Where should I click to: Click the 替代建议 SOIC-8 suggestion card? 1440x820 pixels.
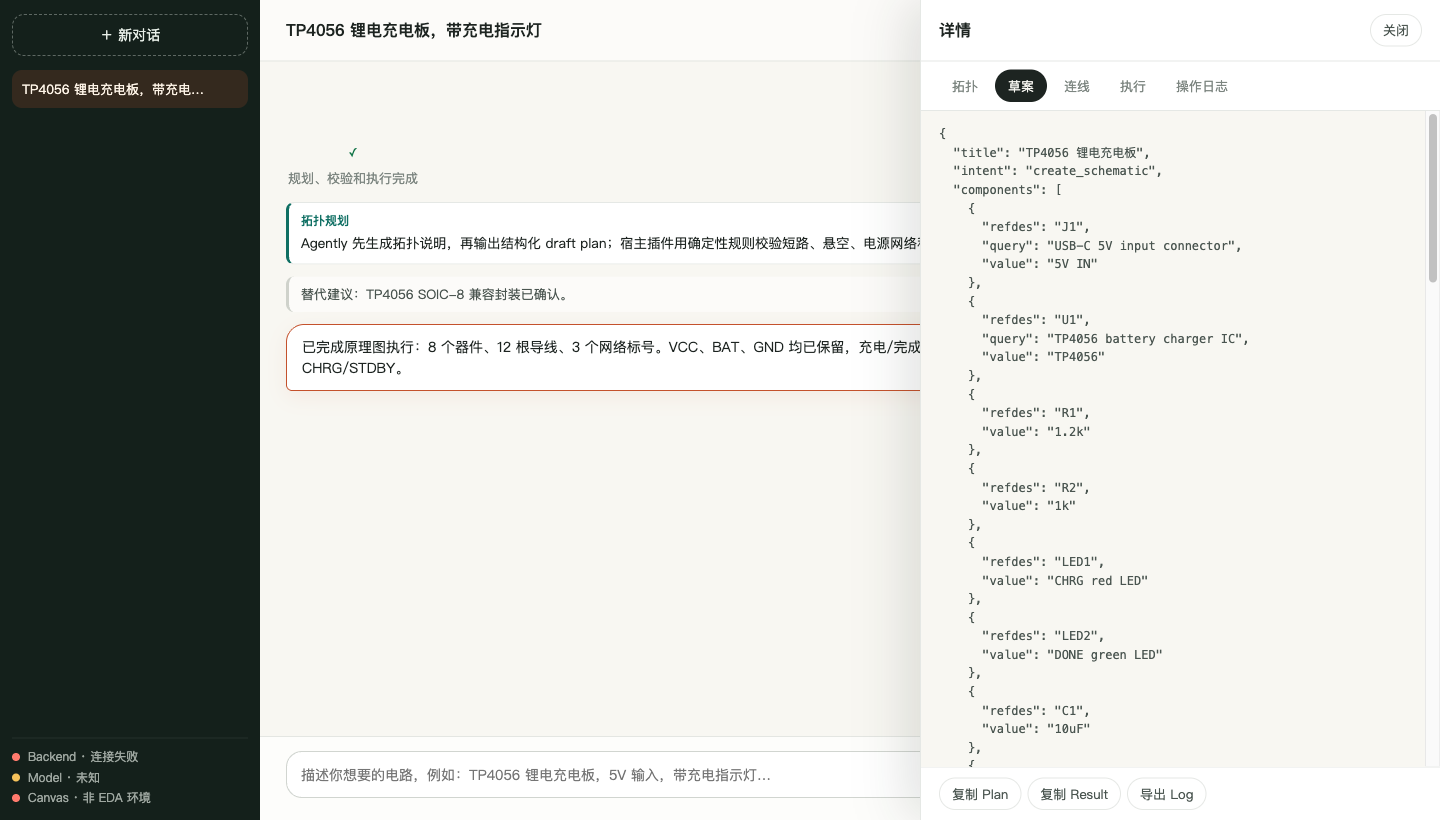[603, 295]
